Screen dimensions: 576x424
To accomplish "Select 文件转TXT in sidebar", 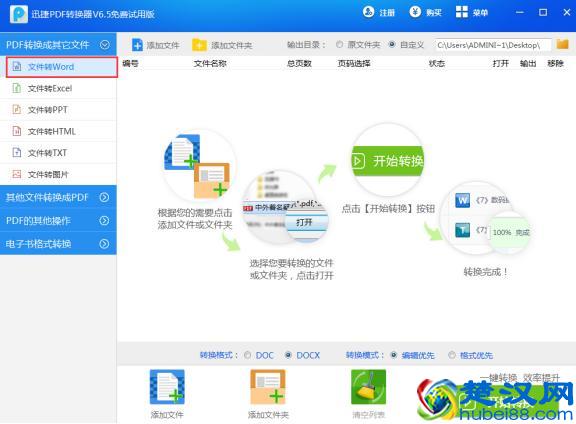I will click(x=58, y=152).
